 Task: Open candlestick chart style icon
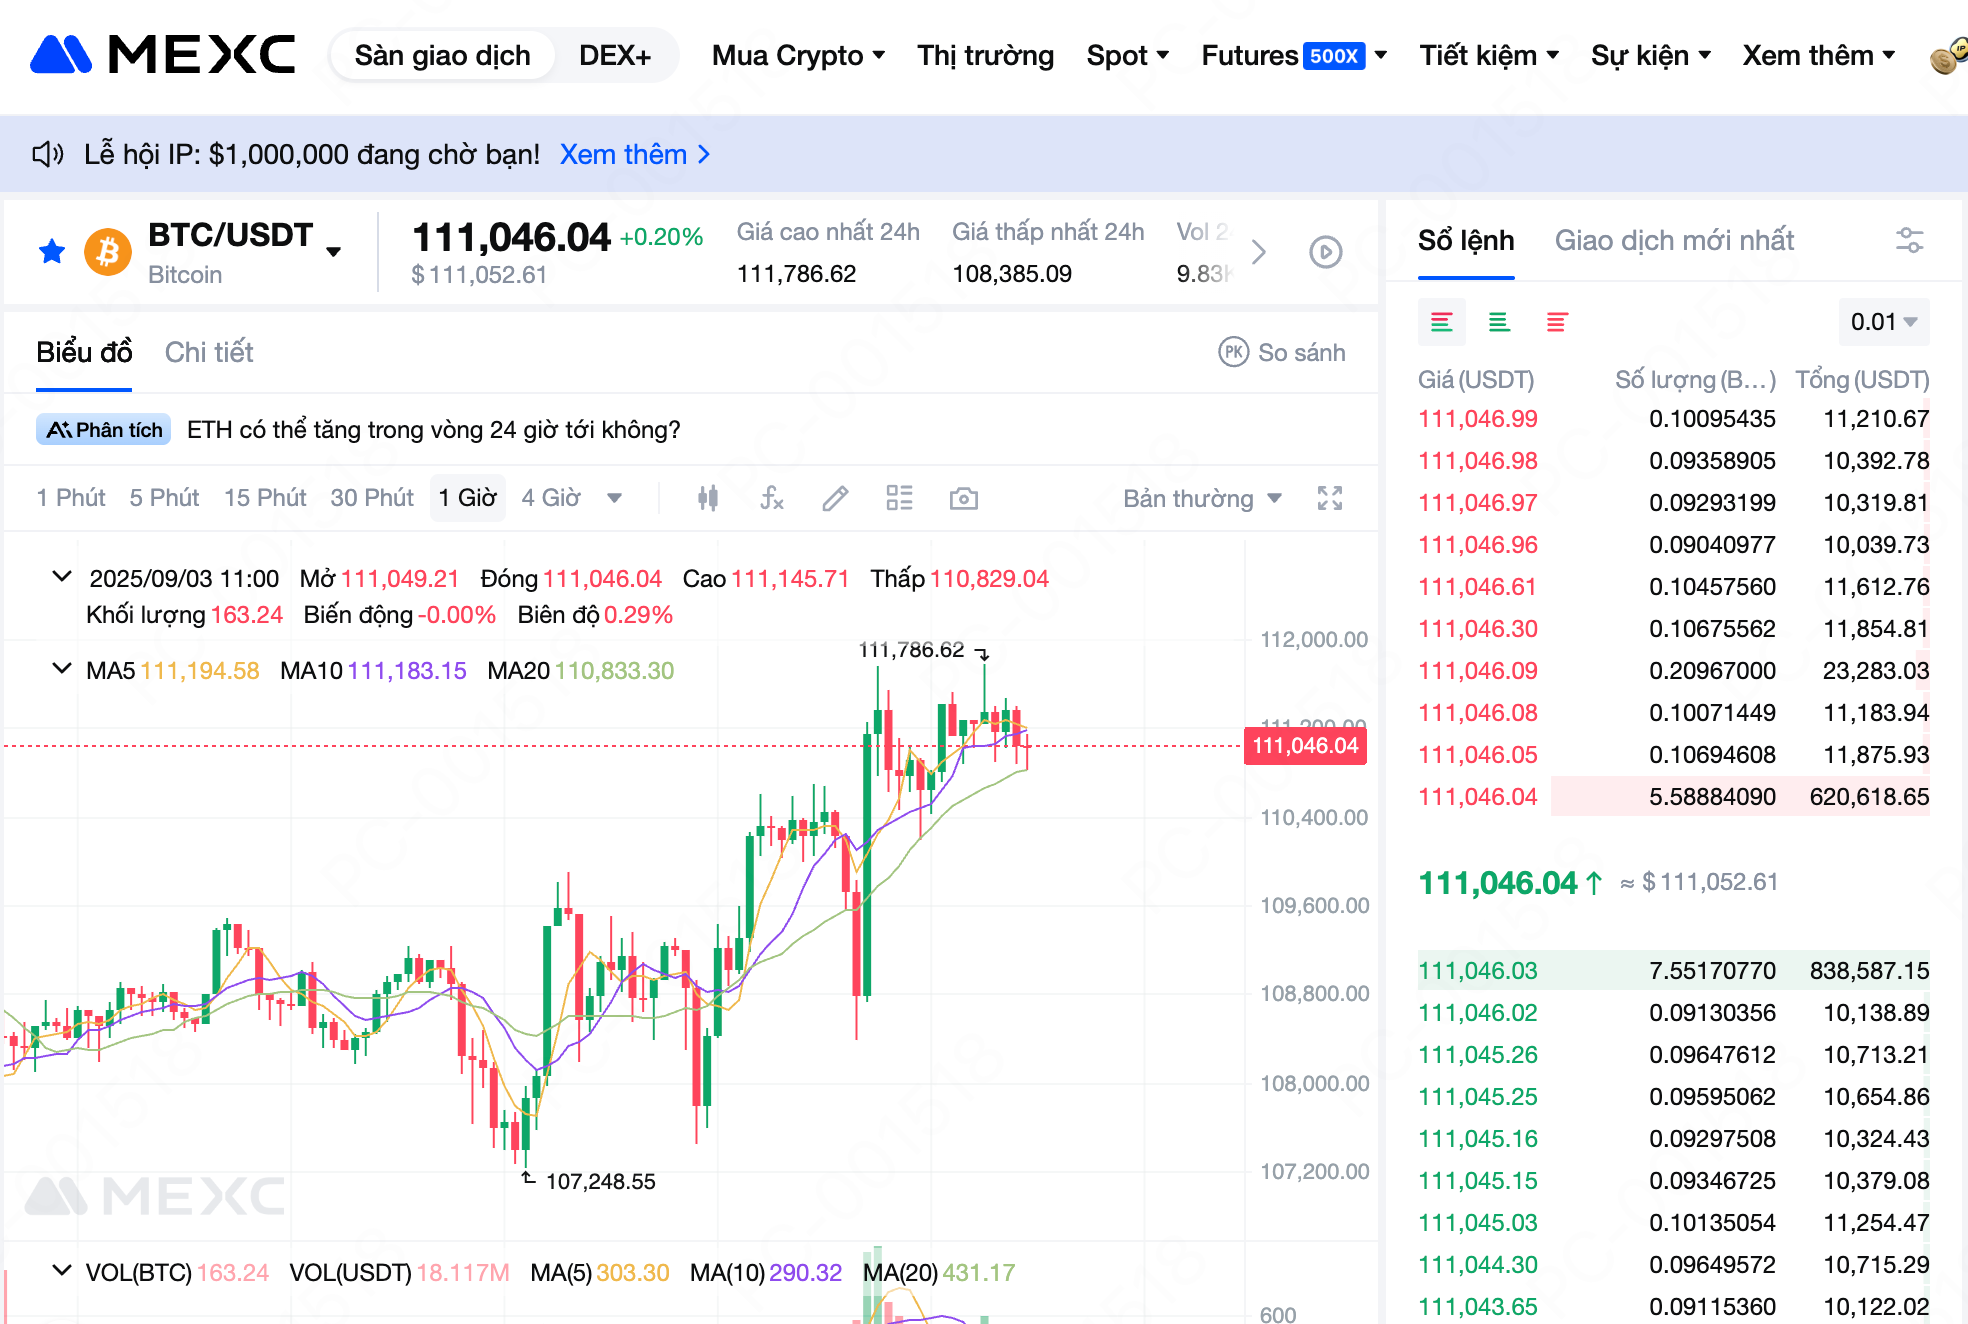pos(708,498)
